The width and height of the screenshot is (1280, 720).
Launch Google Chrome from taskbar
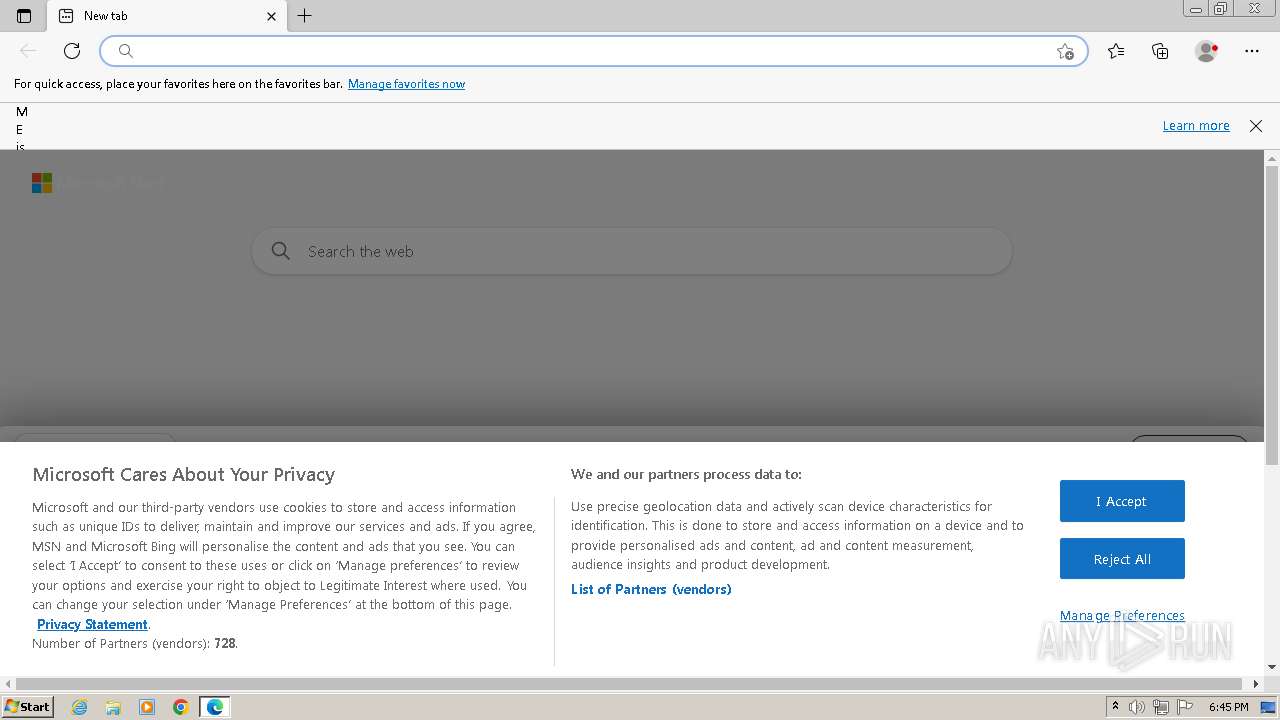tap(181, 707)
